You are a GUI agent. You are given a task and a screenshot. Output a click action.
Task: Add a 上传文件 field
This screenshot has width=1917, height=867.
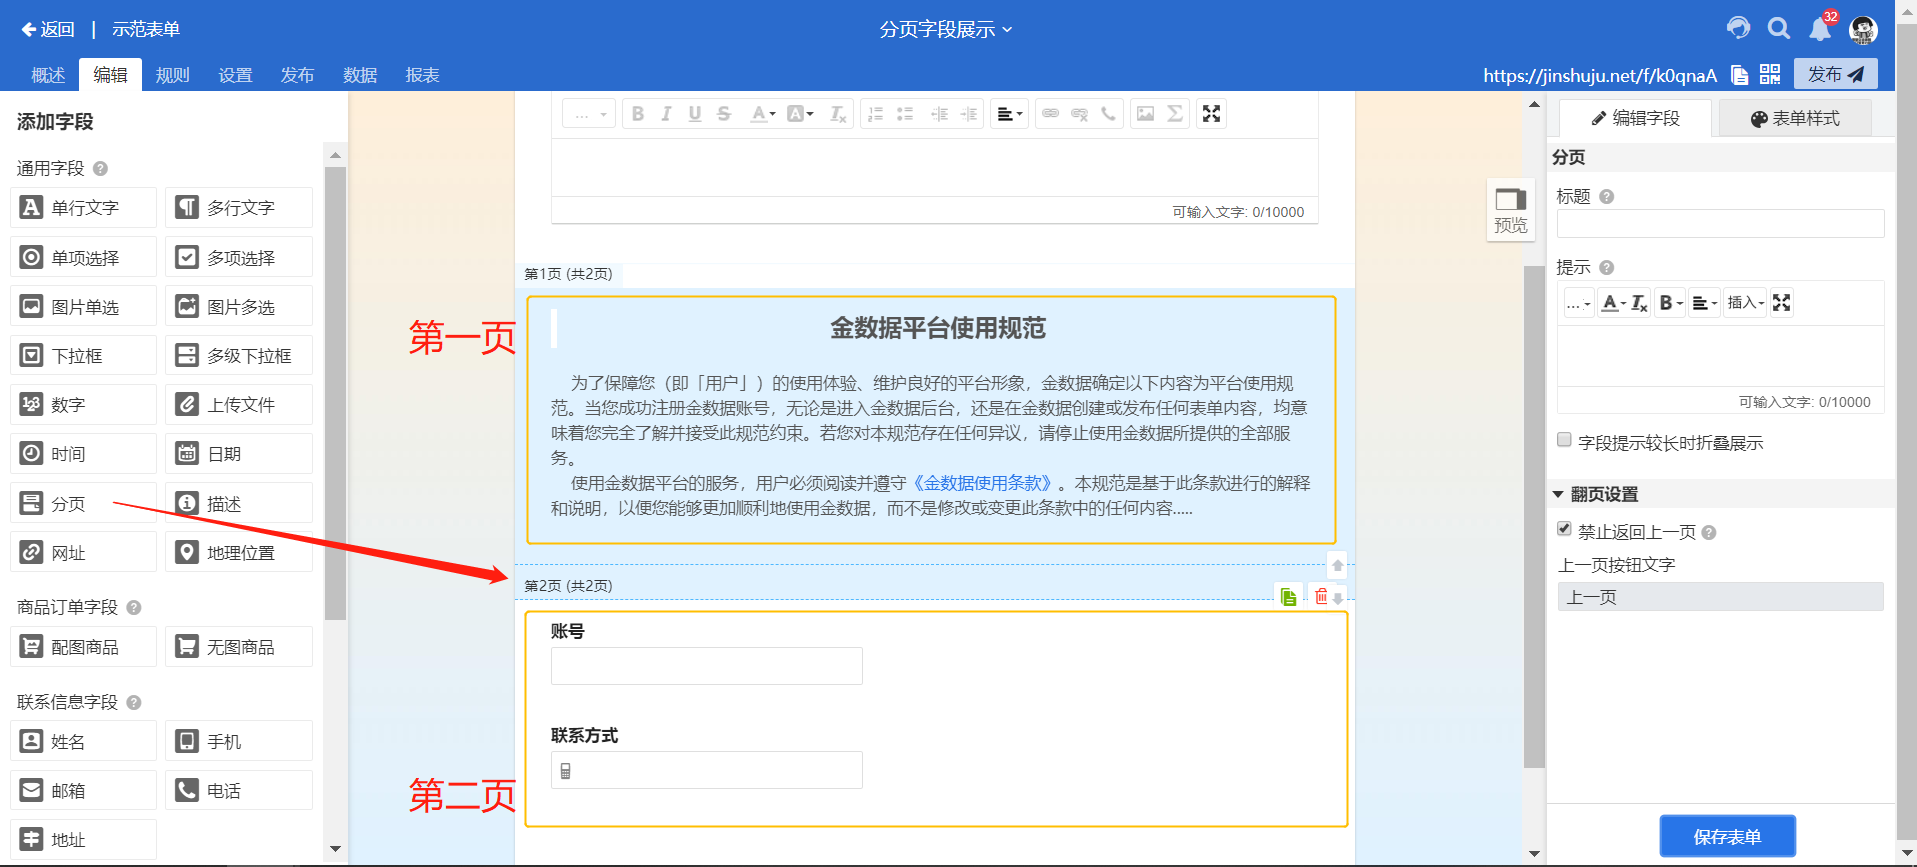(239, 404)
